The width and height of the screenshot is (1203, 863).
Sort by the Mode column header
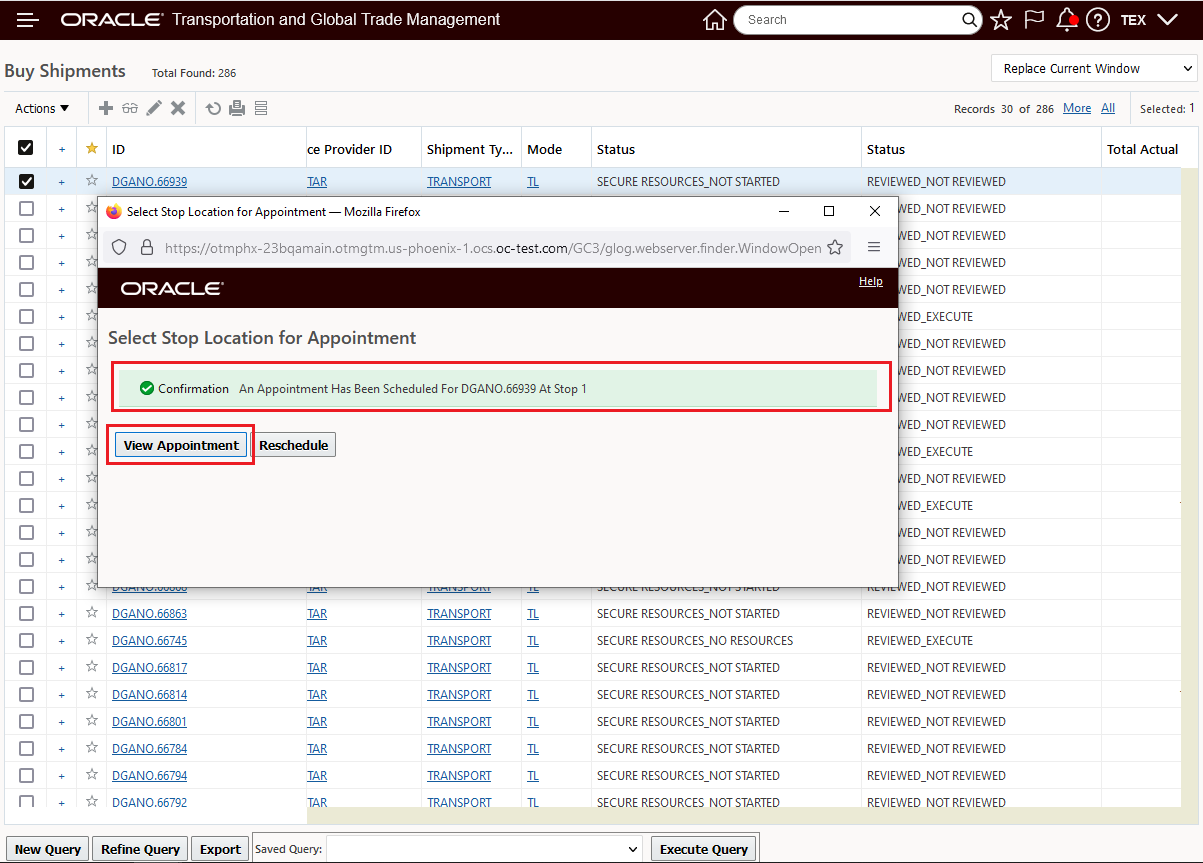point(544,149)
